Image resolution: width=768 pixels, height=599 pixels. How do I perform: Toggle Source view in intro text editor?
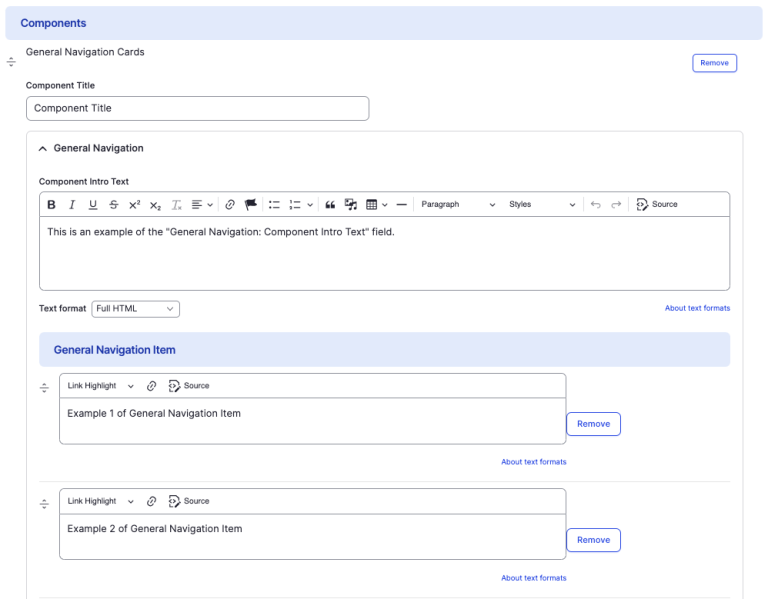click(x=657, y=205)
